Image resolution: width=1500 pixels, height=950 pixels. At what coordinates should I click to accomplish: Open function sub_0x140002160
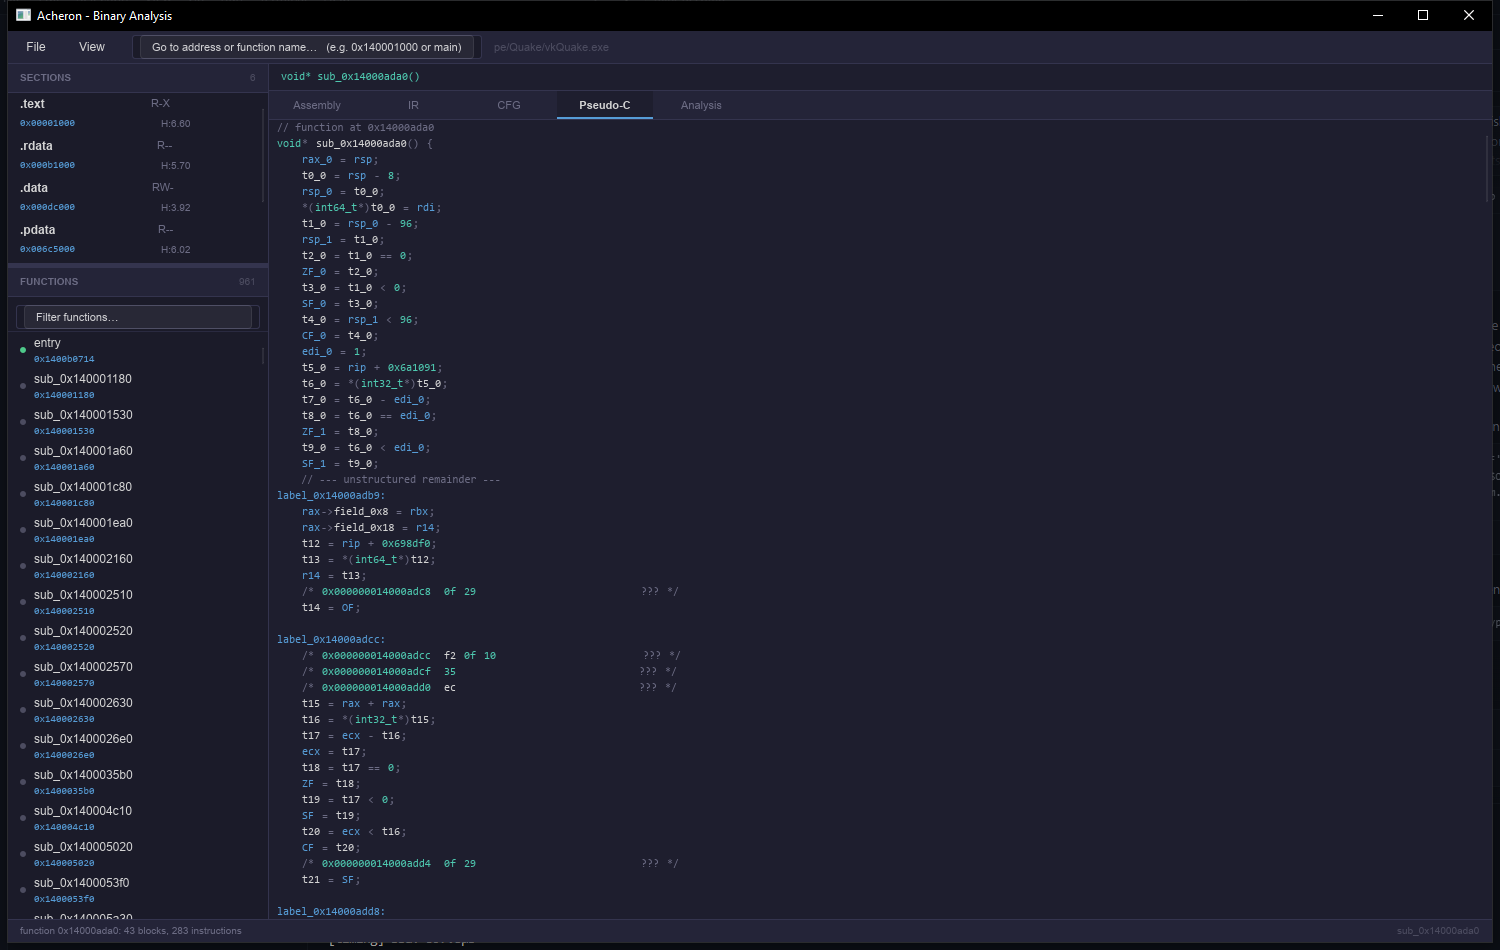click(136, 566)
